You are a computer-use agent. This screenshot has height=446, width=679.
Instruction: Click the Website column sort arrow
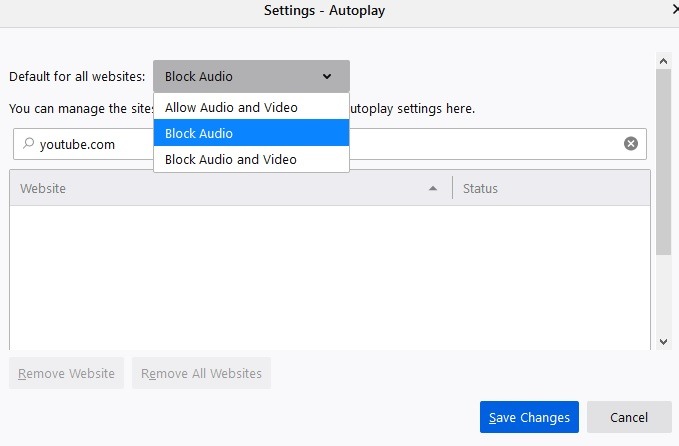433,188
